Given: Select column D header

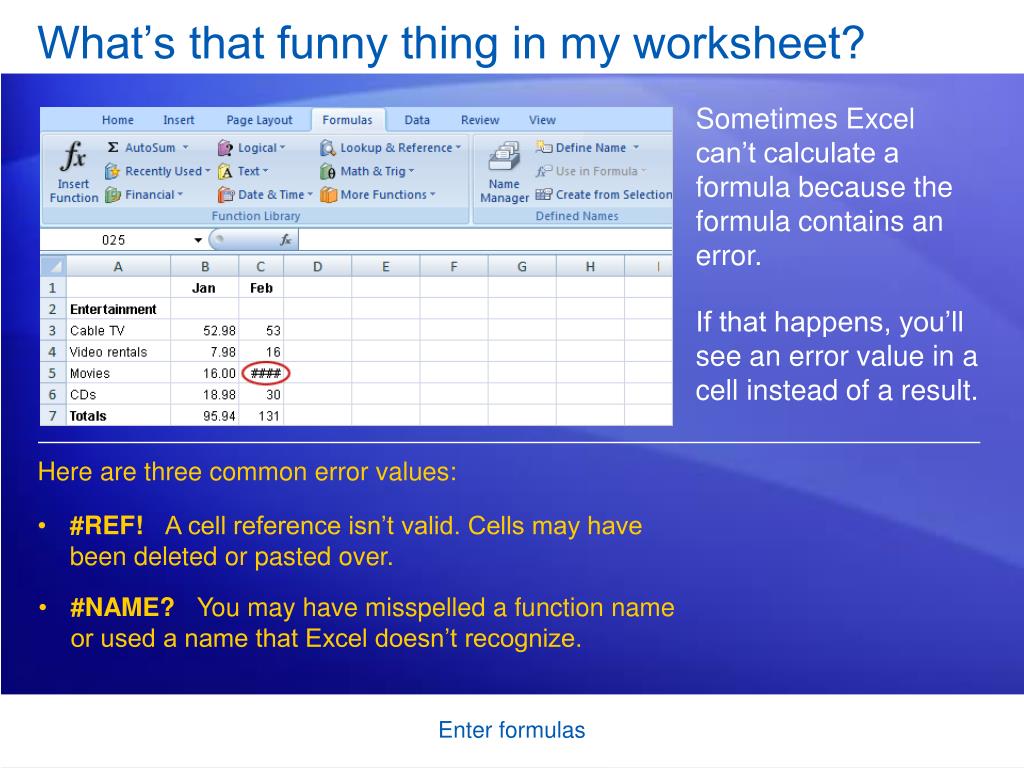Looking at the screenshot, I should point(317,266).
